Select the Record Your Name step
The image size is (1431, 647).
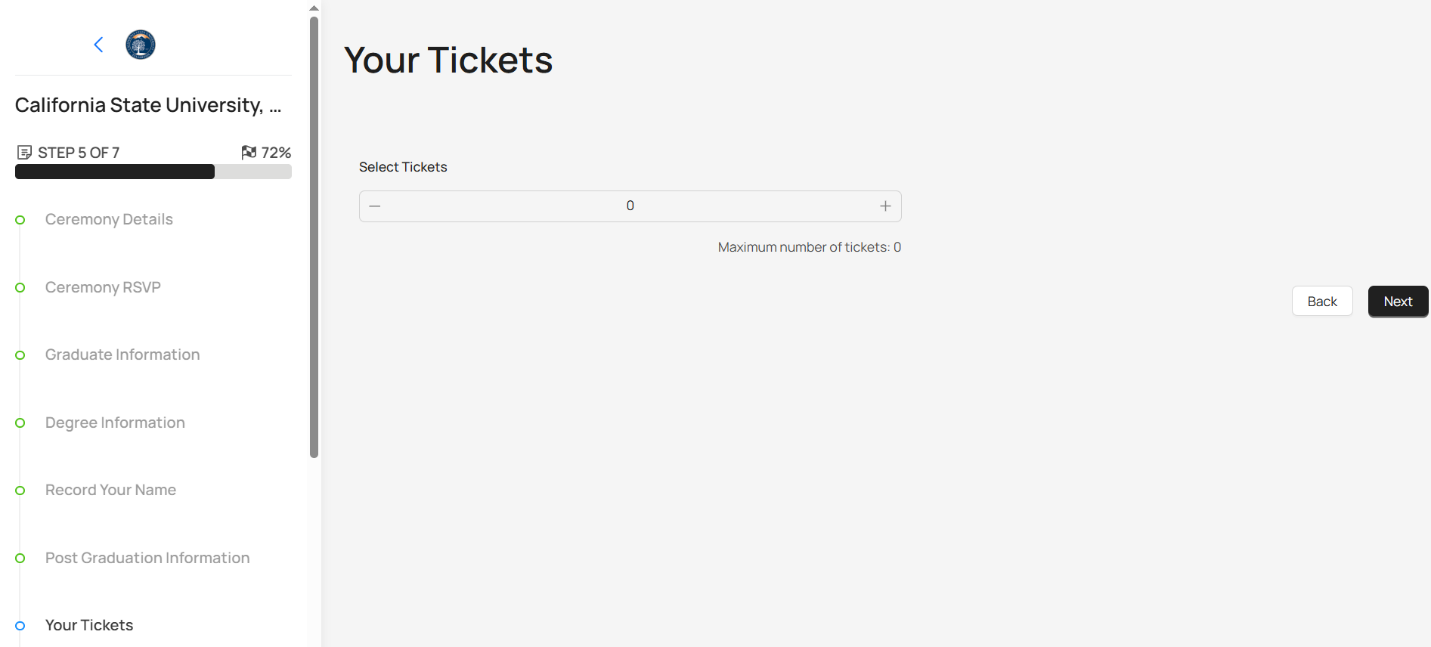point(110,490)
